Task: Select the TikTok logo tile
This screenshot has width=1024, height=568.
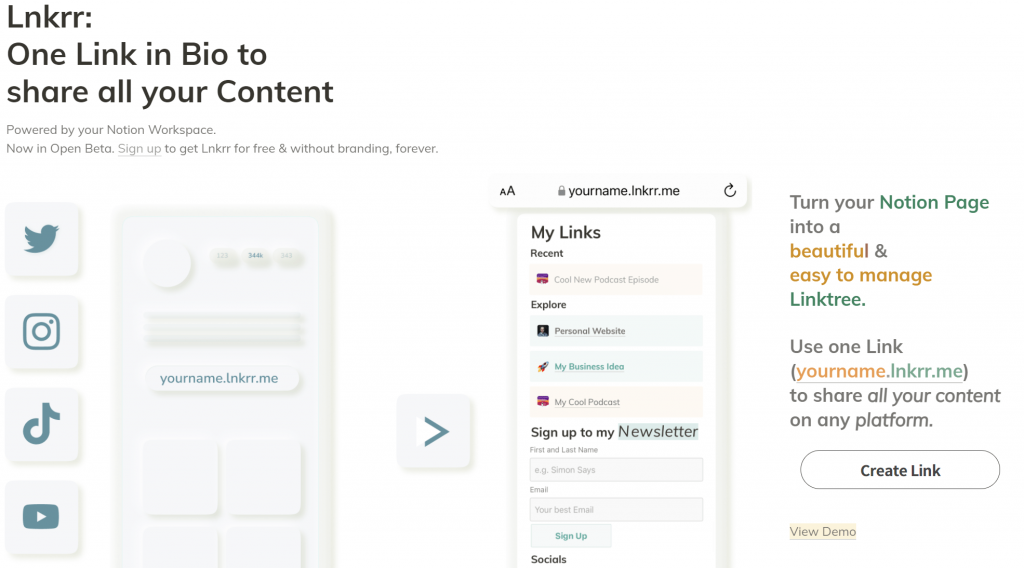Action: click(42, 424)
